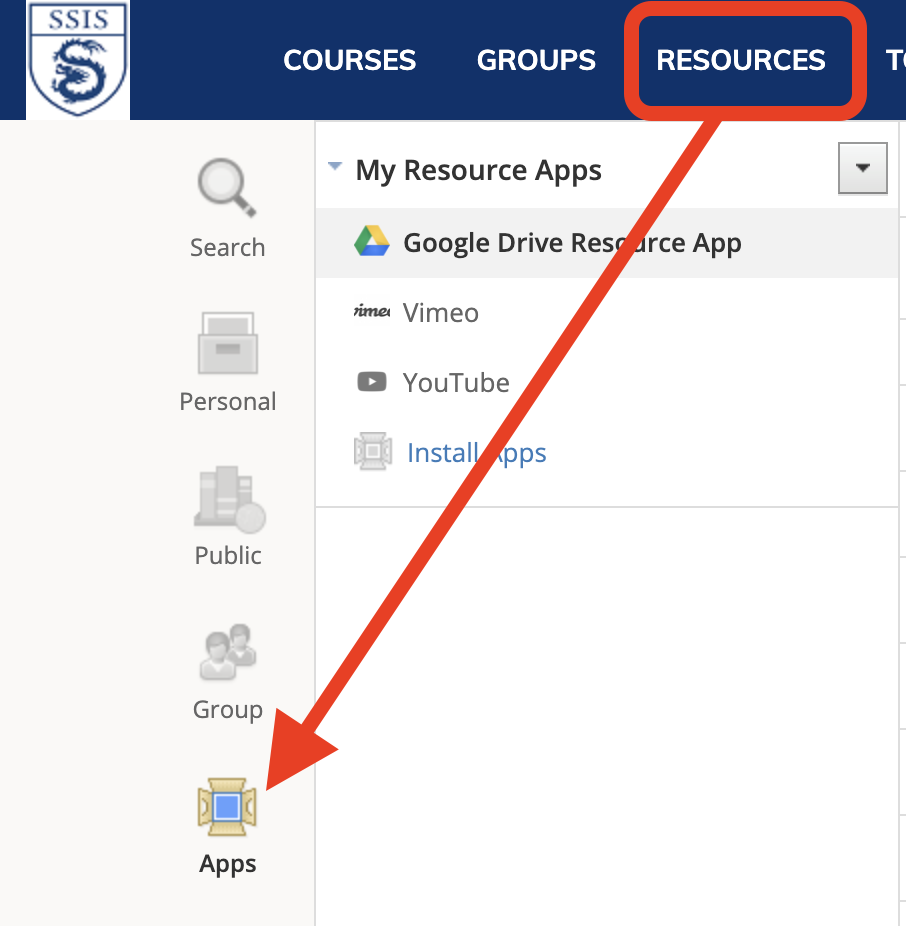Open the dropdown arrow button at panel top
The image size is (906, 926).
click(862, 169)
